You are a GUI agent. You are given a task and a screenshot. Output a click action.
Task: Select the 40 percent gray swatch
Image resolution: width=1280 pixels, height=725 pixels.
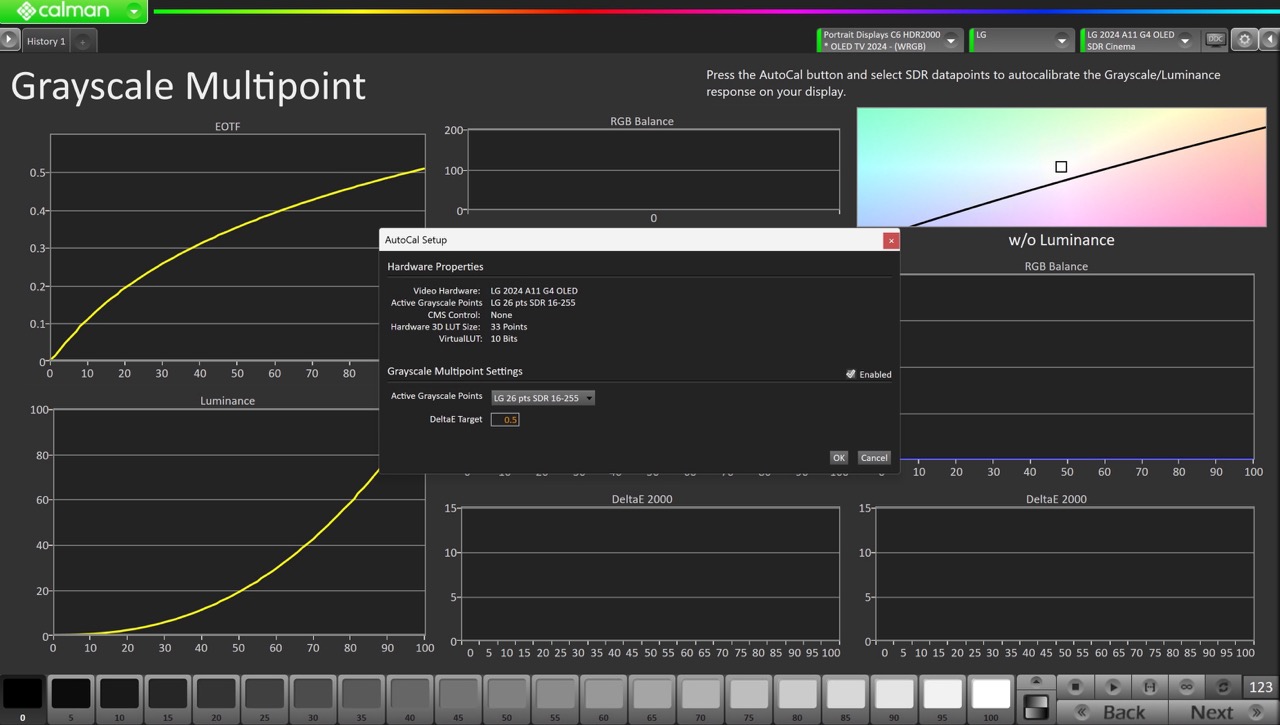click(x=410, y=697)
